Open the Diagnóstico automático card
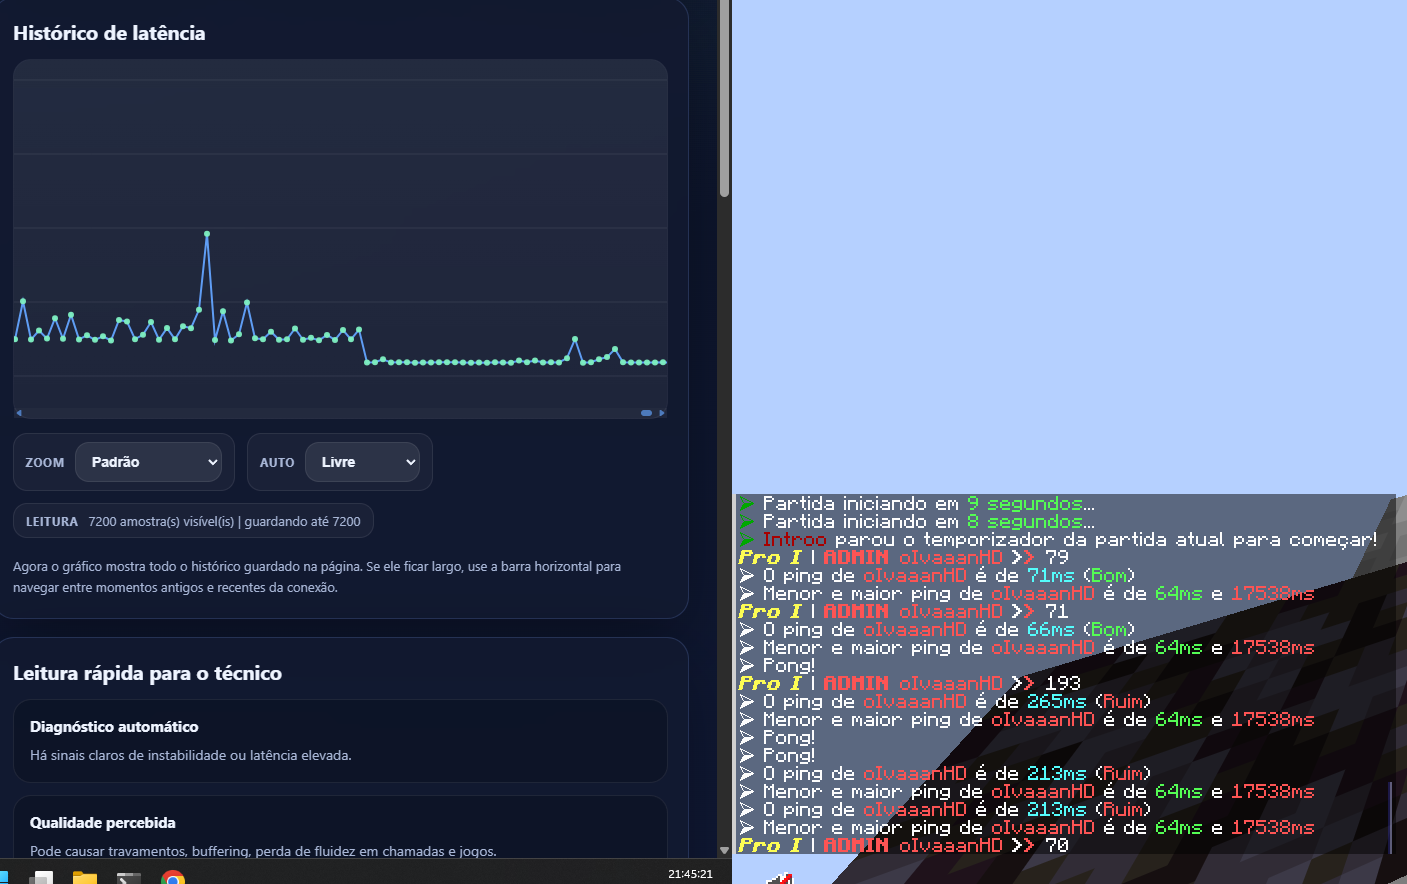Viewport: 1407px width, 884px height. pos(339,741)
